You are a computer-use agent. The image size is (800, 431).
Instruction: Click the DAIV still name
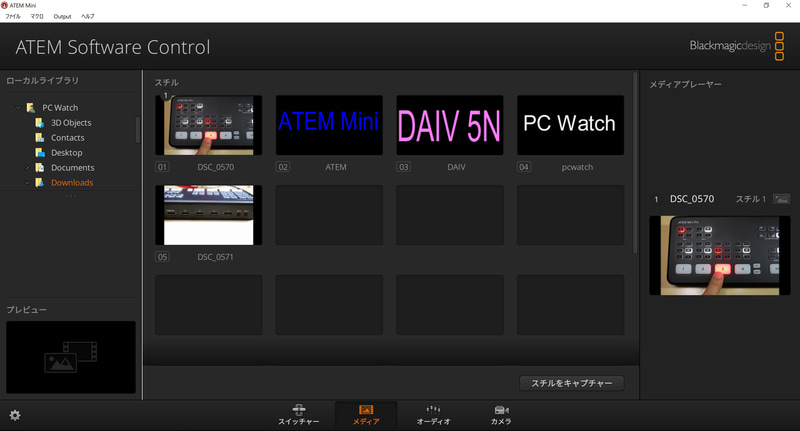(456, 167)
